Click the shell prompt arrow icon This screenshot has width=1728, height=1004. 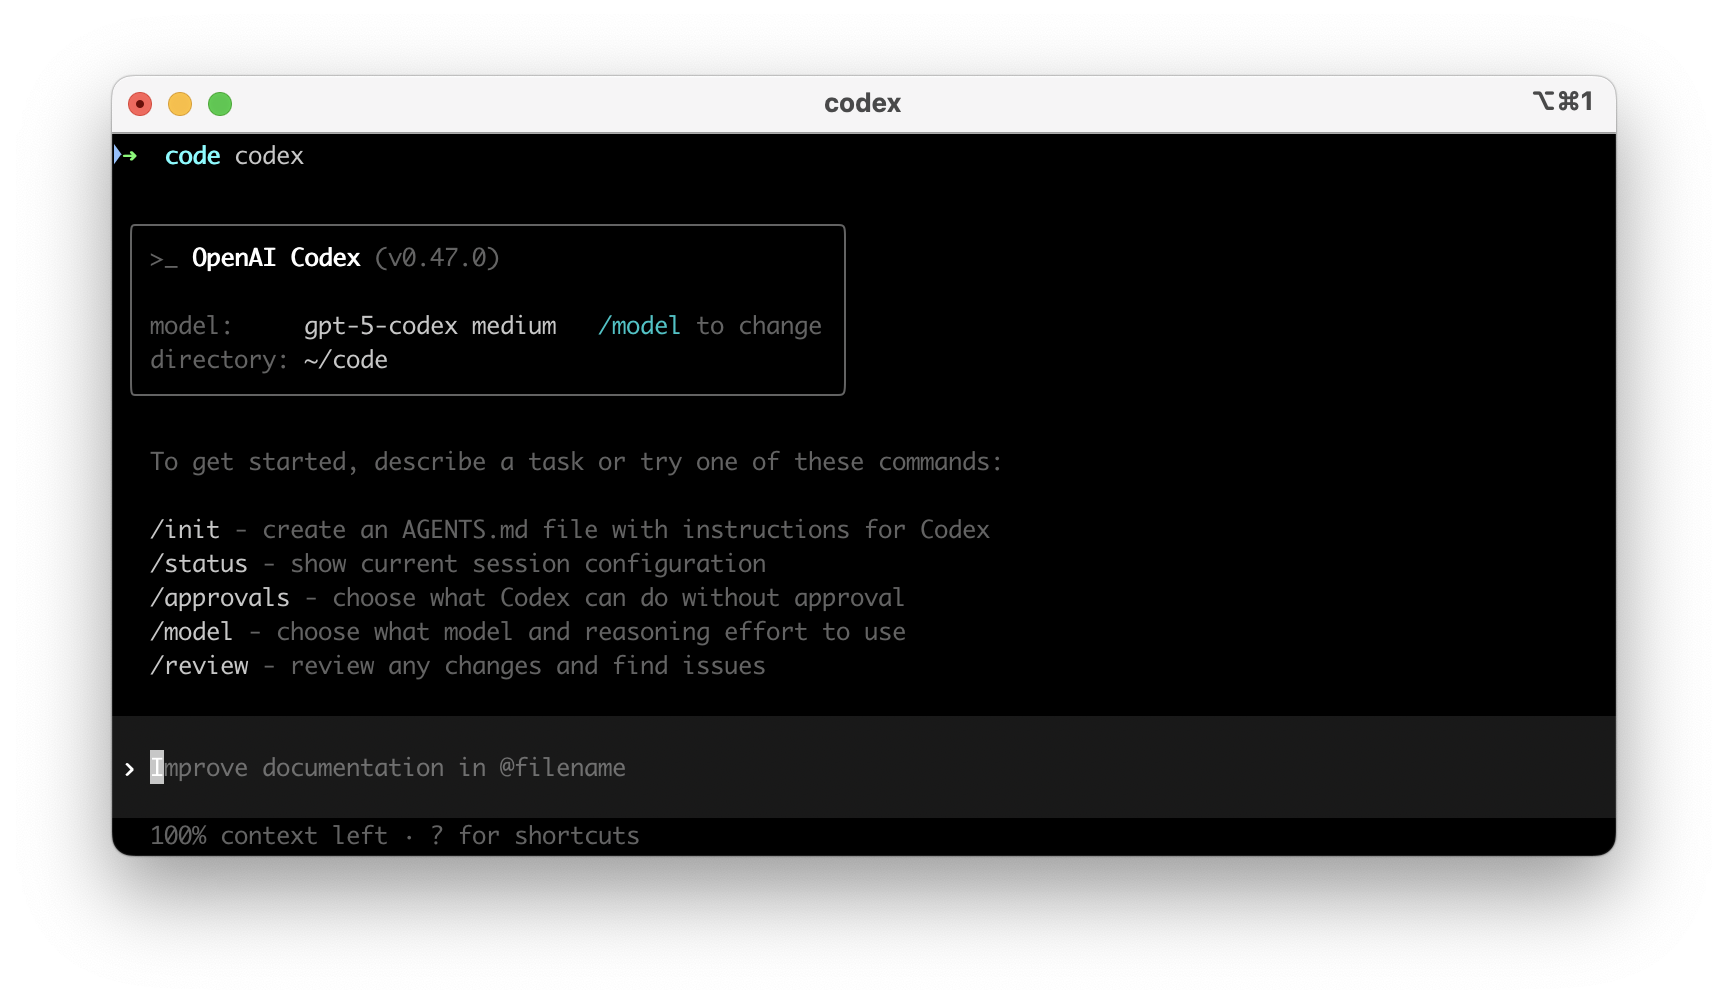pyautogui.click(x=126, y=156)
